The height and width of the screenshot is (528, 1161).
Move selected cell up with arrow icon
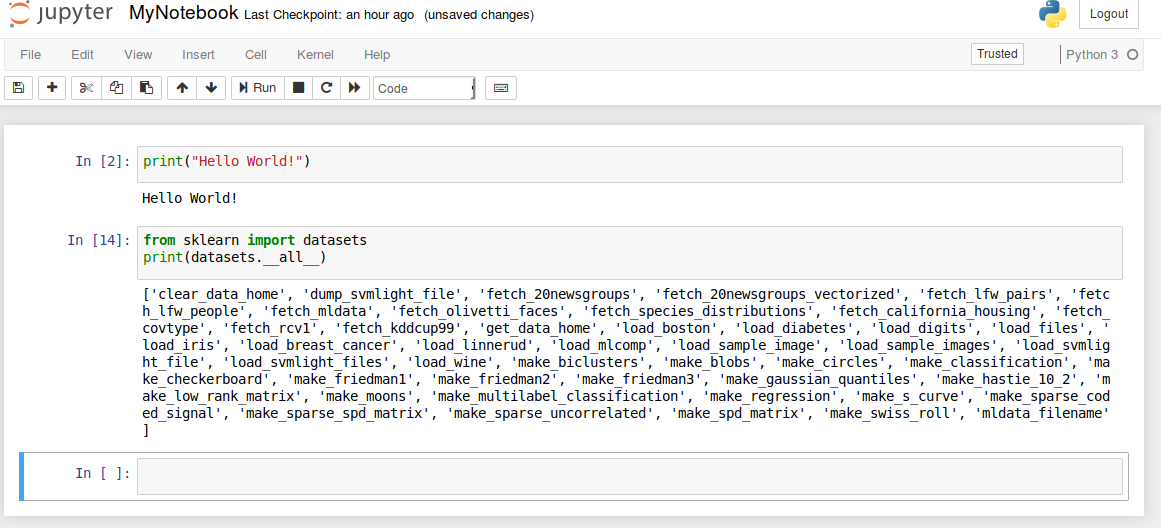pos(182,88)
